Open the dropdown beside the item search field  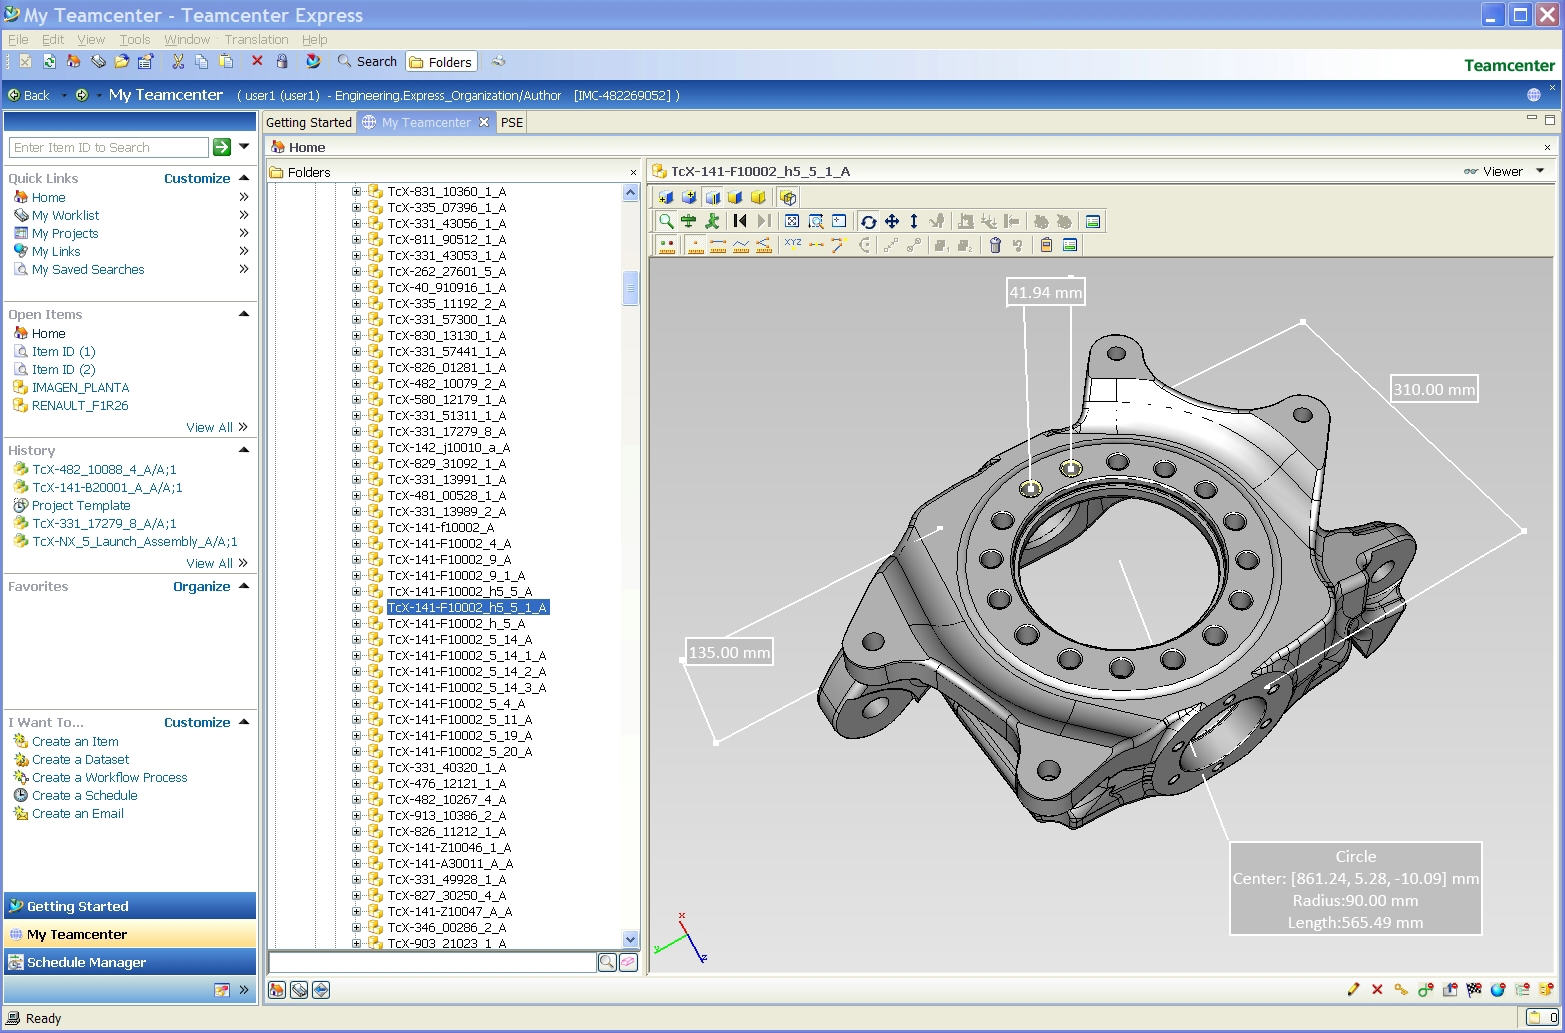coord(244,147)
